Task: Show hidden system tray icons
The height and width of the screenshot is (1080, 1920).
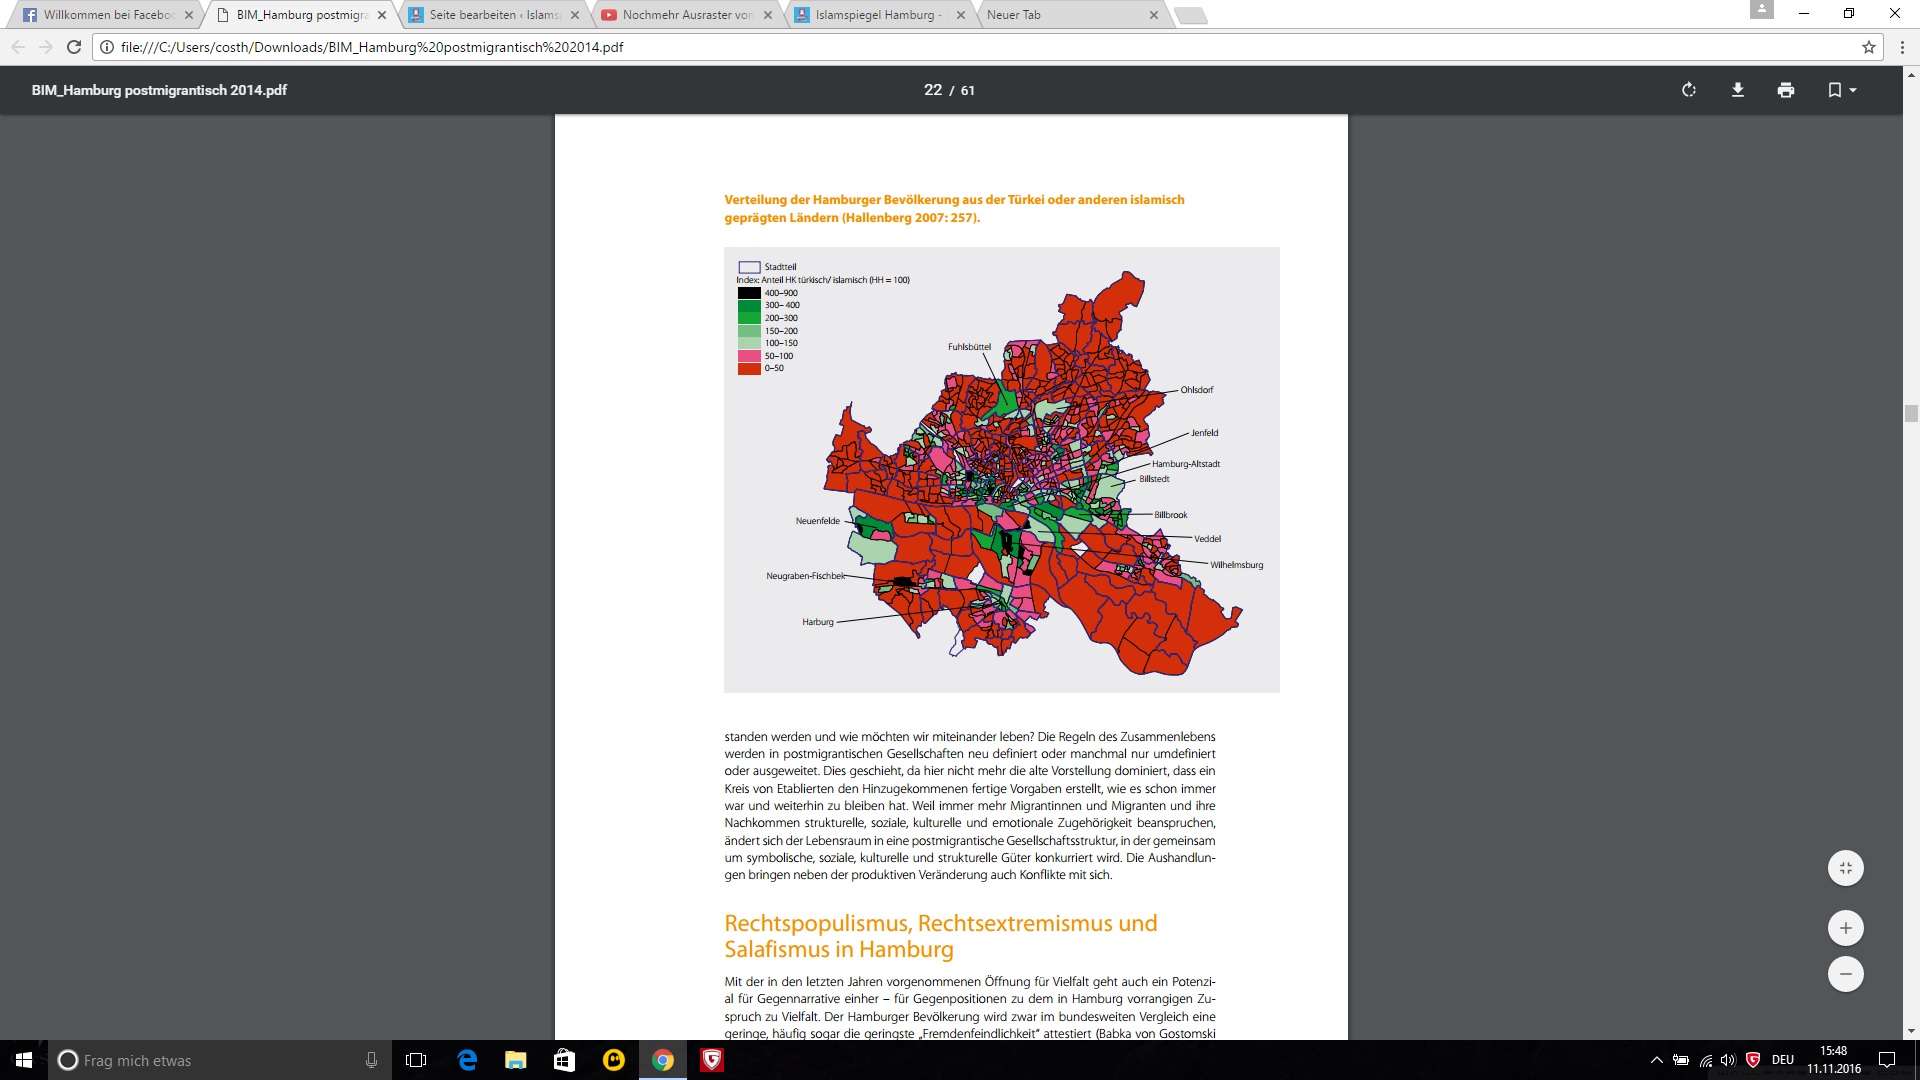Action: pos(1656,1060)
